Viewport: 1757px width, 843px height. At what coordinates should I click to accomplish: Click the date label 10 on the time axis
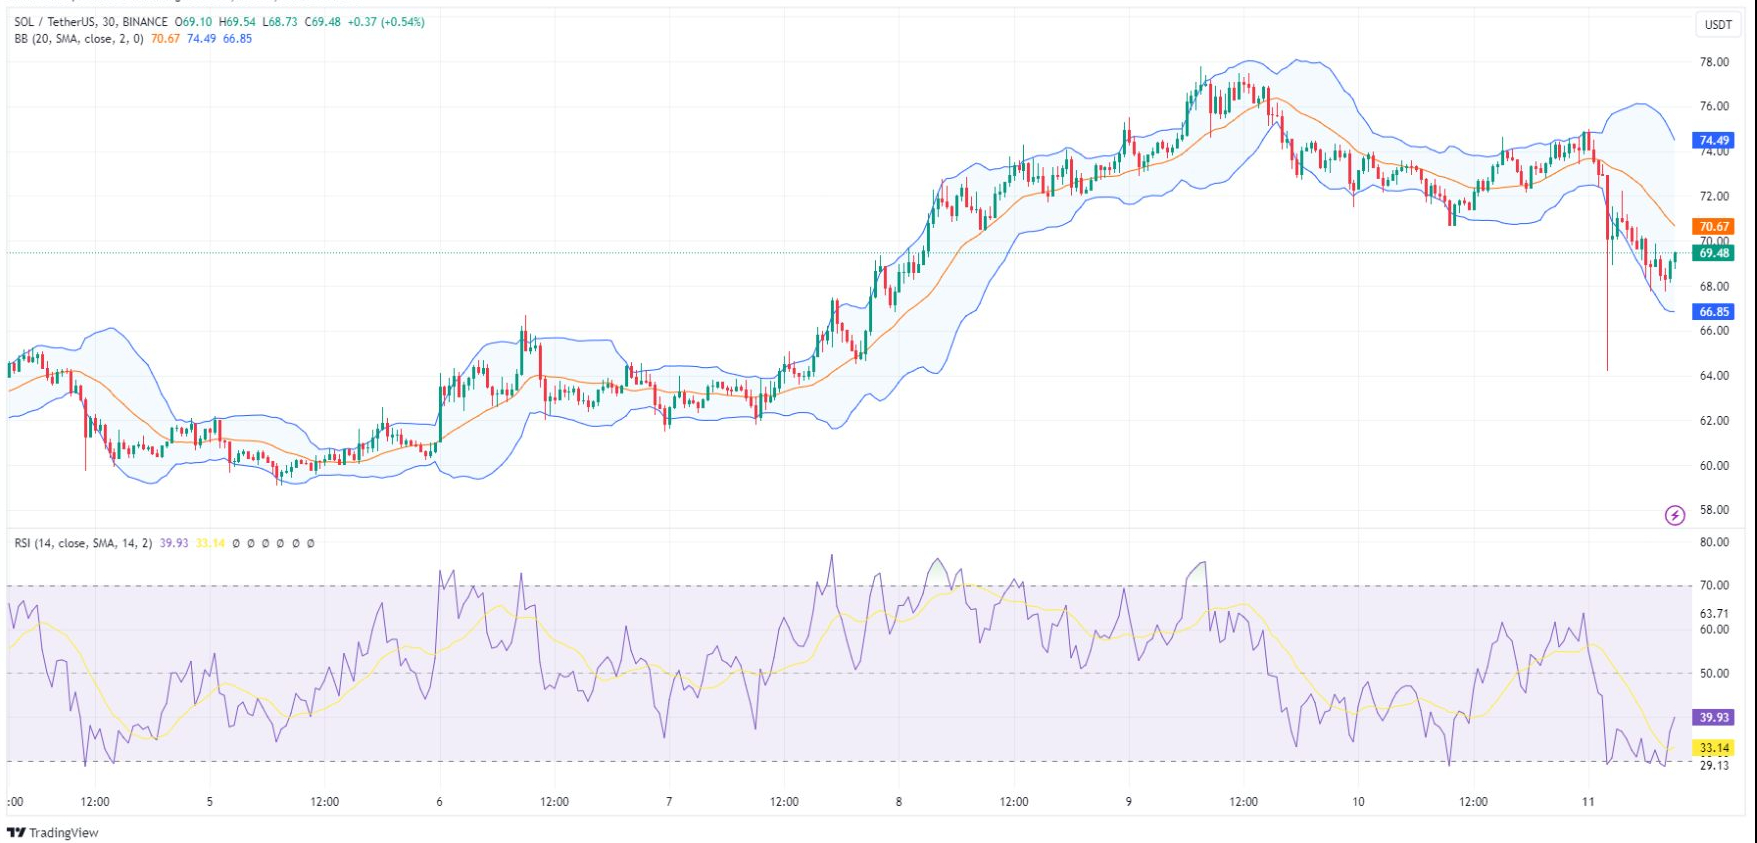(x=1358, y=801)
